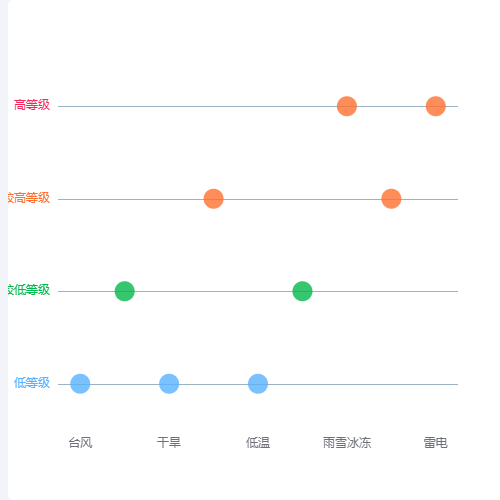The height and width of the screenshot is (500, 500).
Task: Click the blue 低等级 axis label
Action: (x=32, y=383)
